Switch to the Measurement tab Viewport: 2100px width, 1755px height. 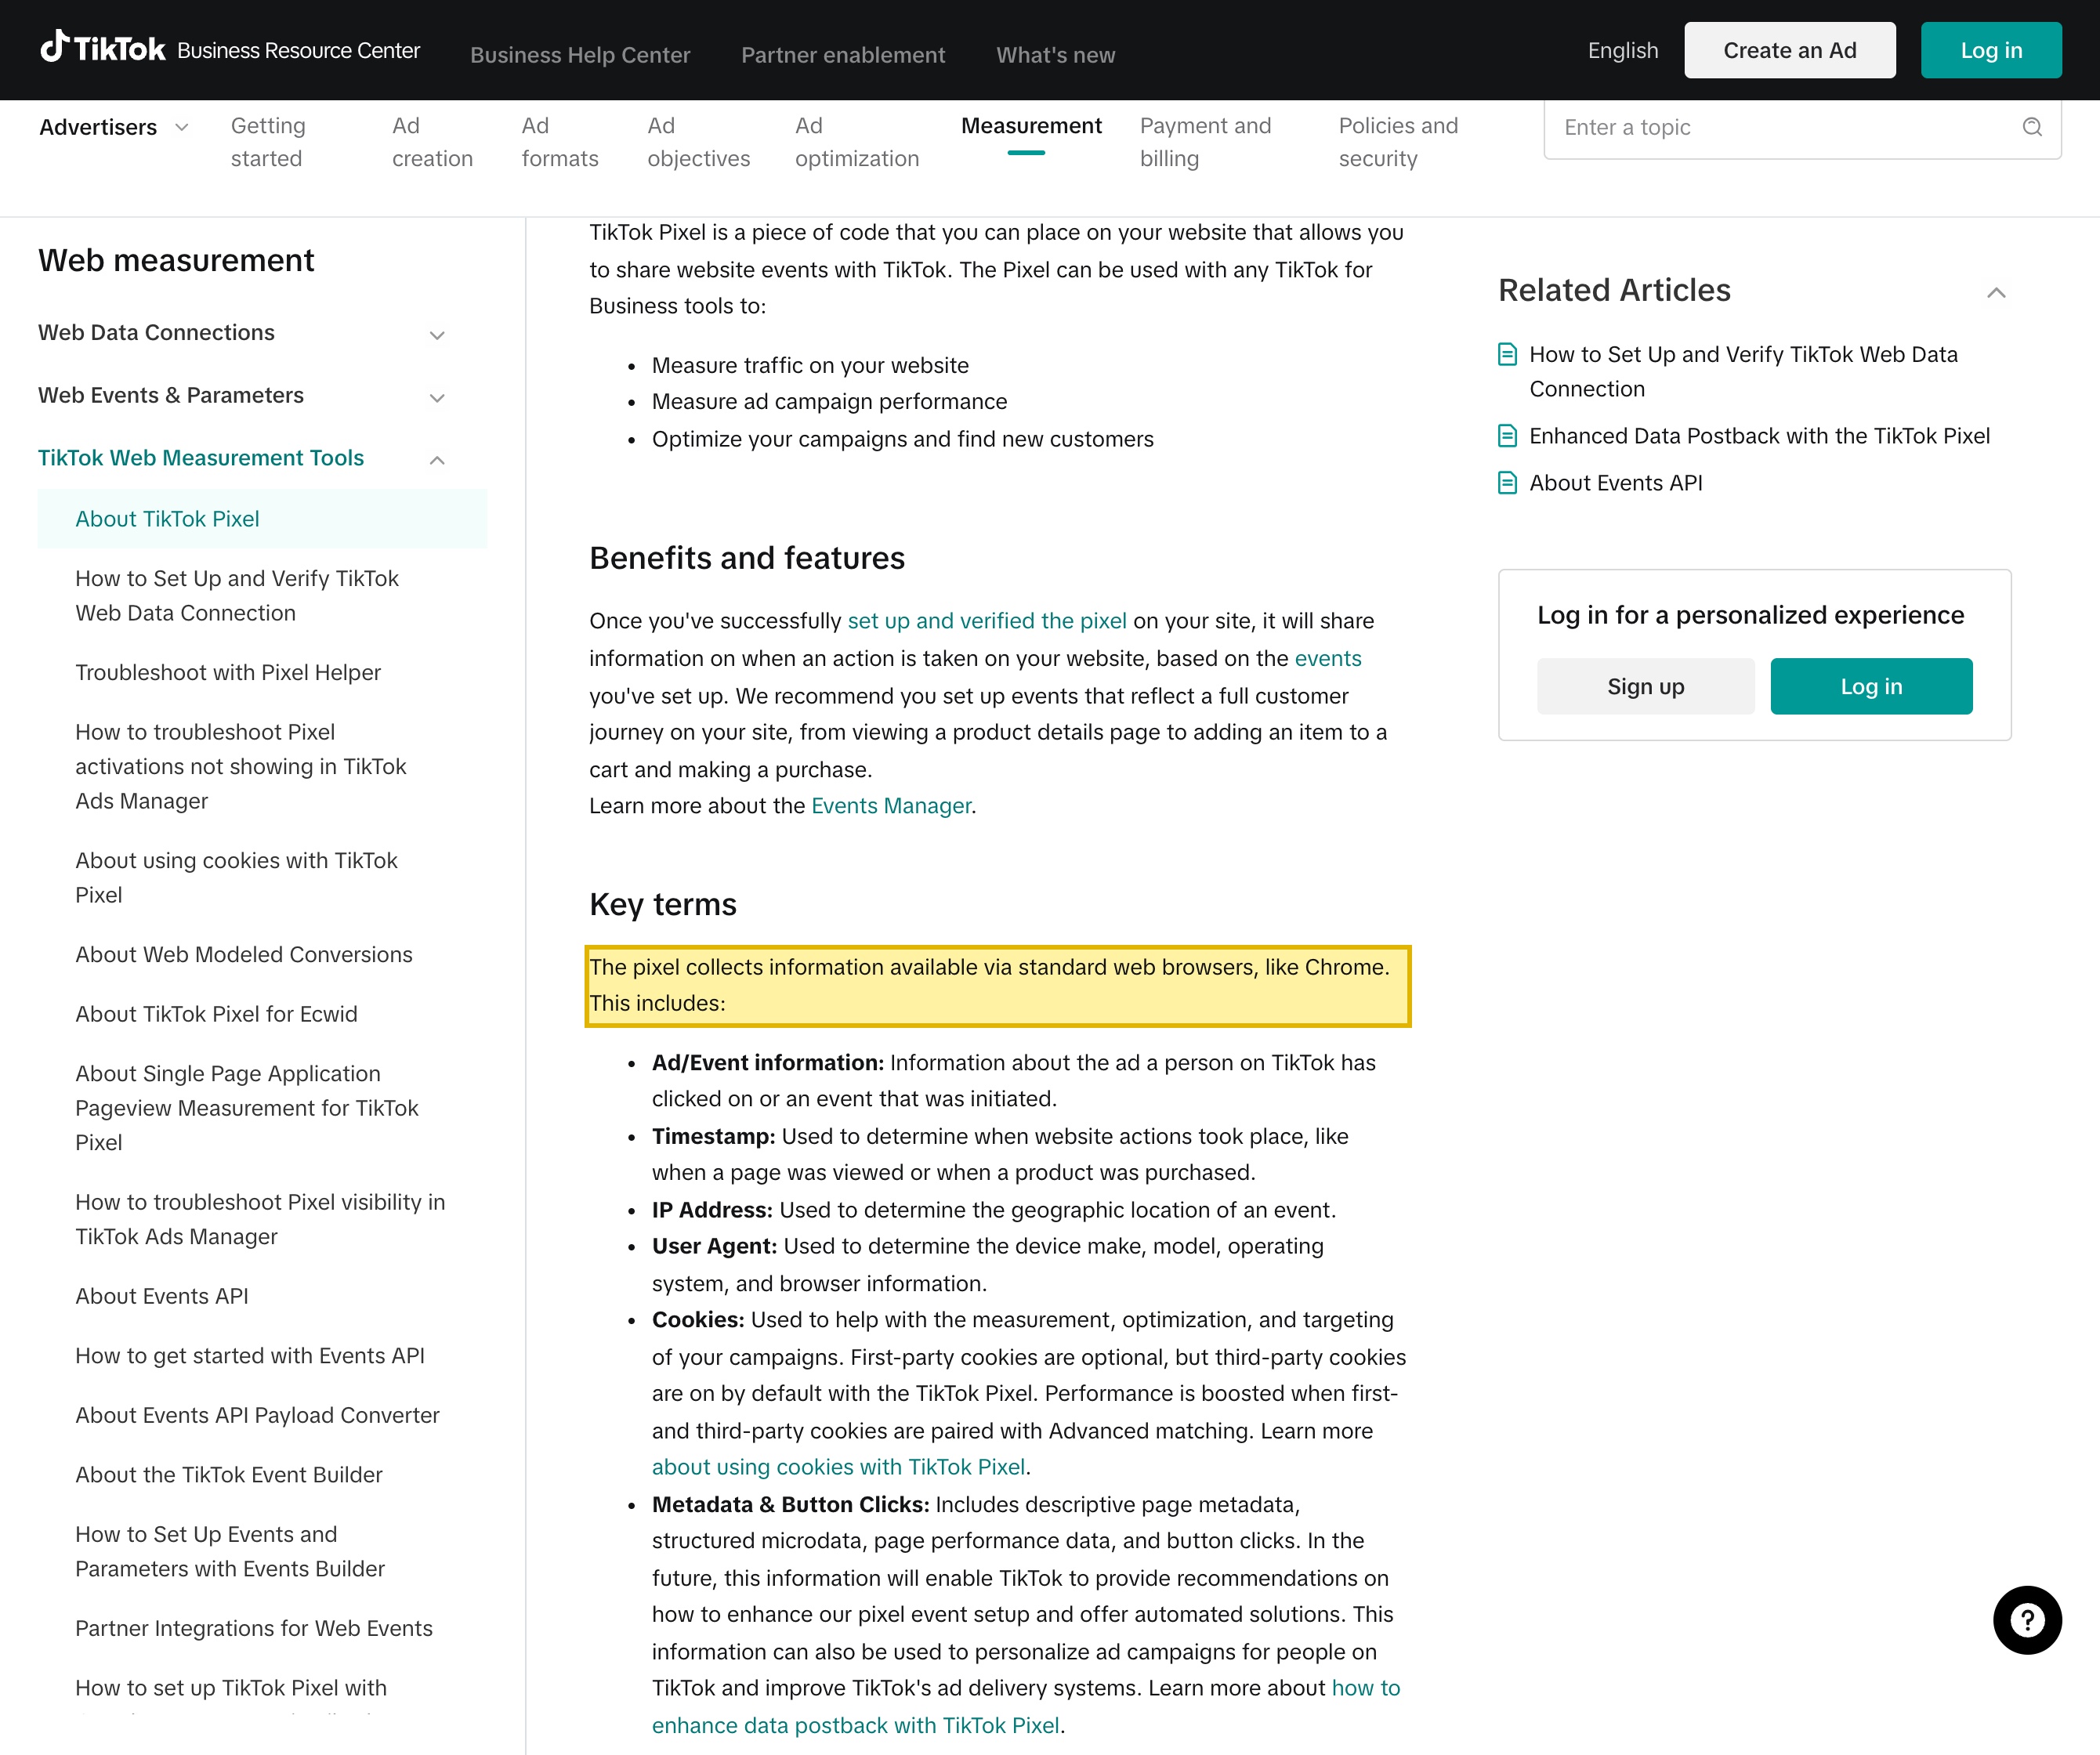point(1031,126)
